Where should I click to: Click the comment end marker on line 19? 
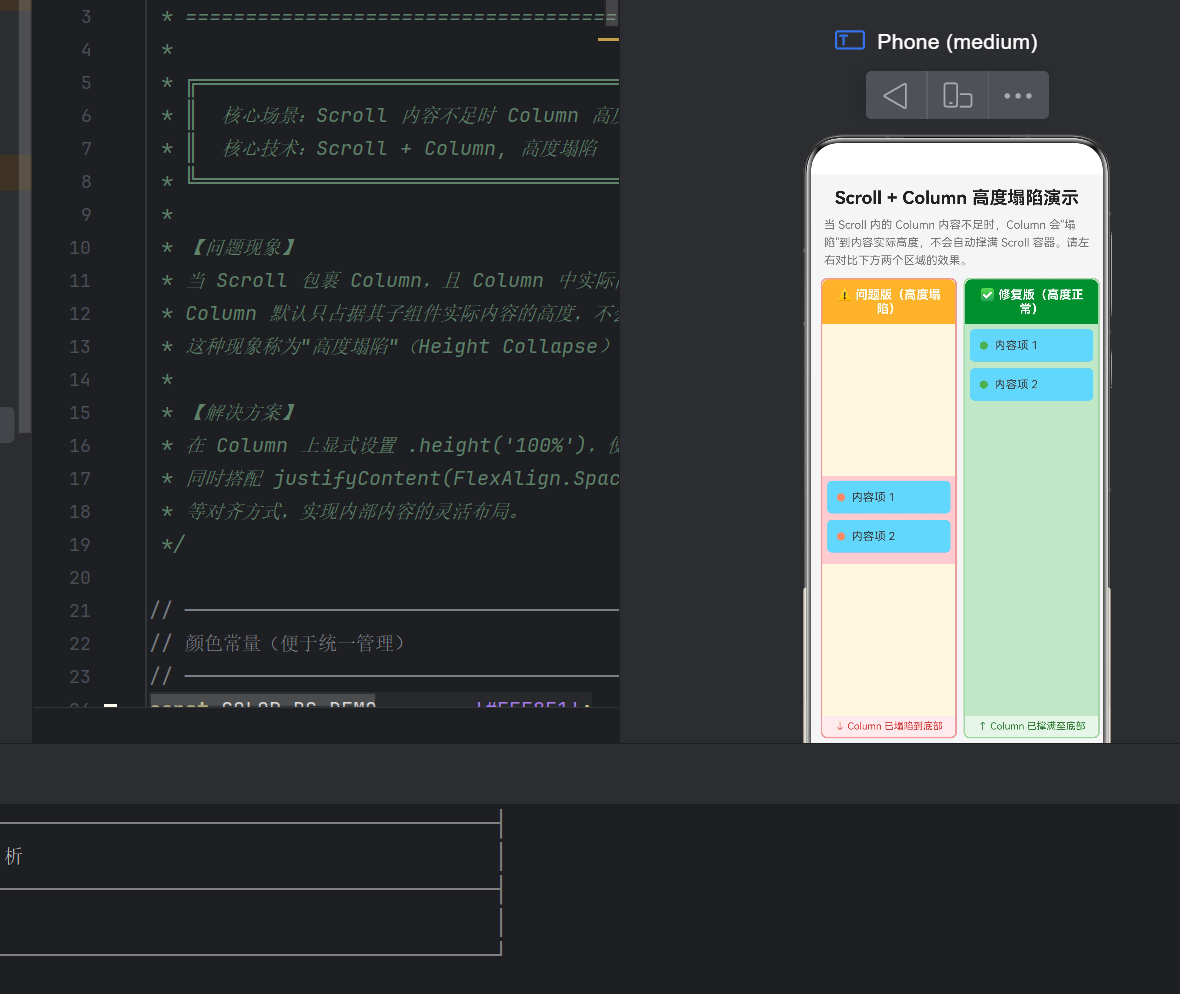click(x=173, y=544)
